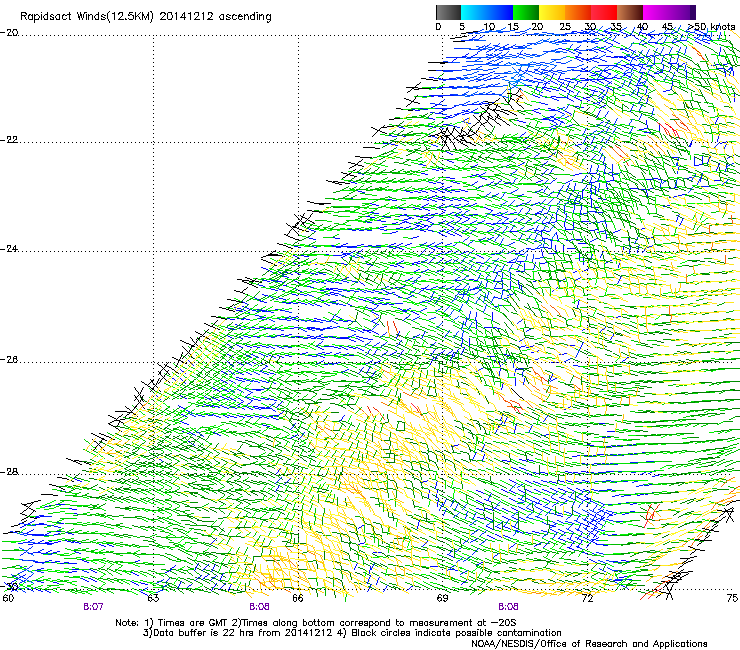Screen dimensions: 740x650
Task: Click the 'Rapidsact Winds(12.5KM) 20141212 ascending' title
Action: (x=146, y=17)
